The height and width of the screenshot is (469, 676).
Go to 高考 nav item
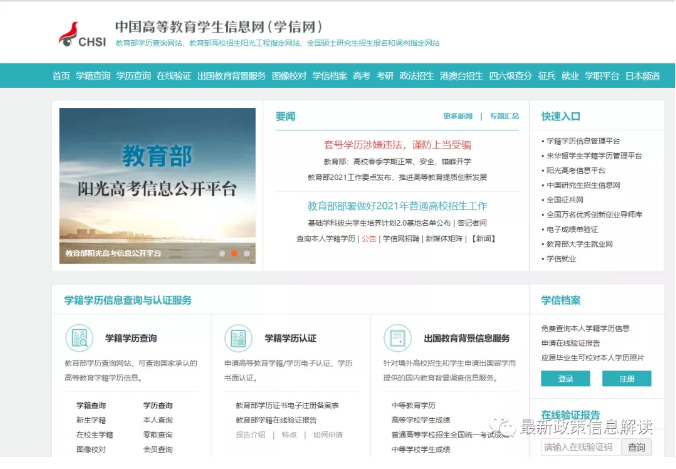click(x=361, y=76)
